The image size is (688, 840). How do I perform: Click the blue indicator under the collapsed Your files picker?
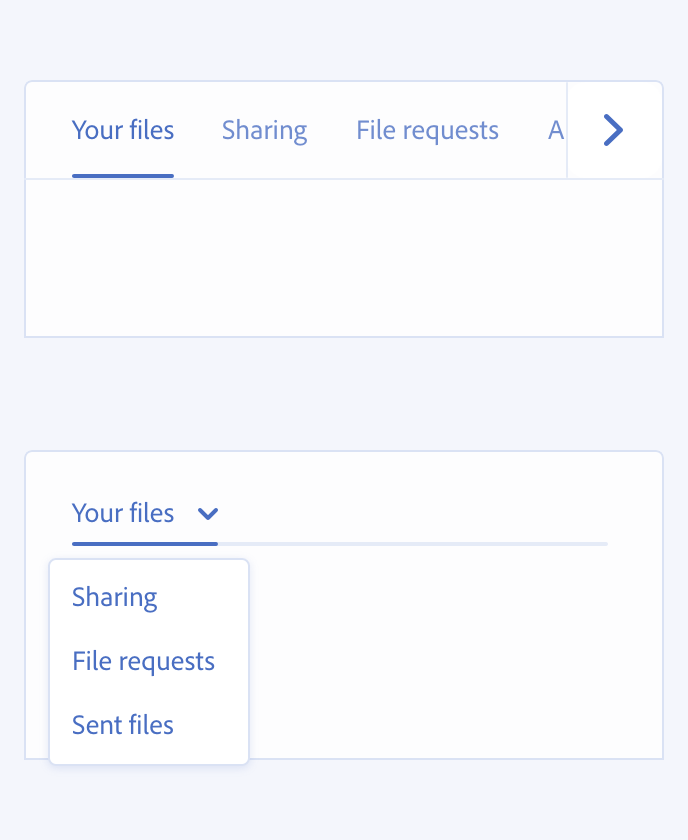click(x=144, y=544)
